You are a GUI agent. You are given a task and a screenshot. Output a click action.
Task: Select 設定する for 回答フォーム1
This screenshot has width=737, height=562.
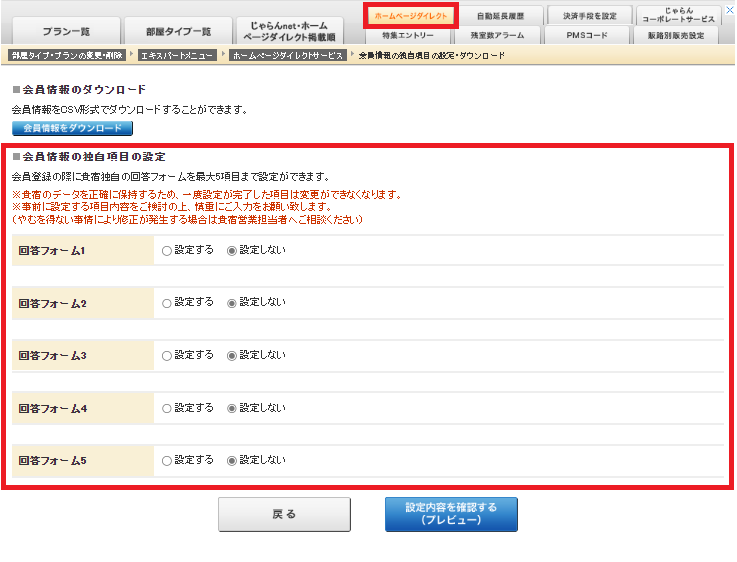click(x=167, y=250)
